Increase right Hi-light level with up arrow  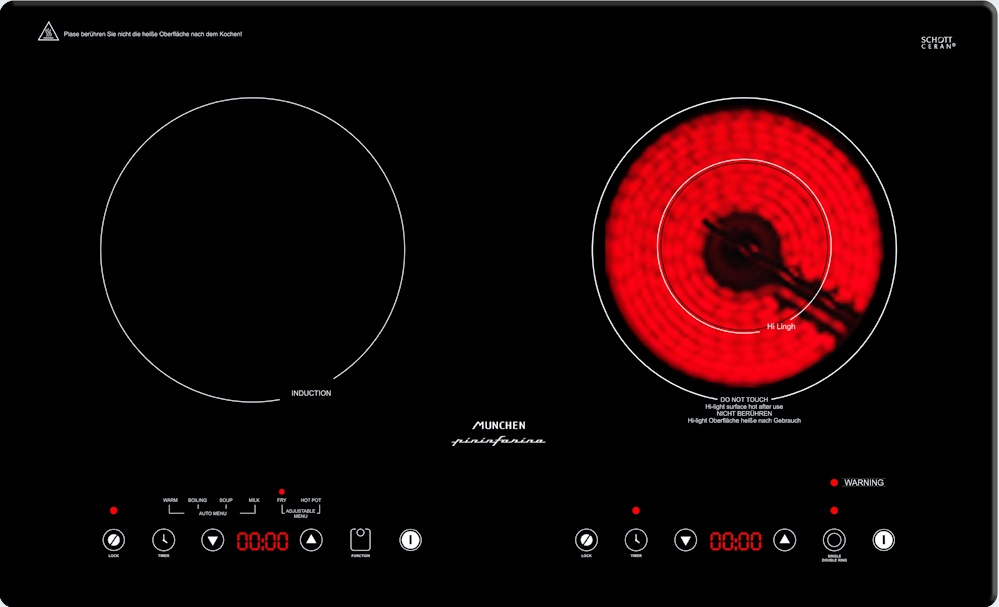[785, 540]
